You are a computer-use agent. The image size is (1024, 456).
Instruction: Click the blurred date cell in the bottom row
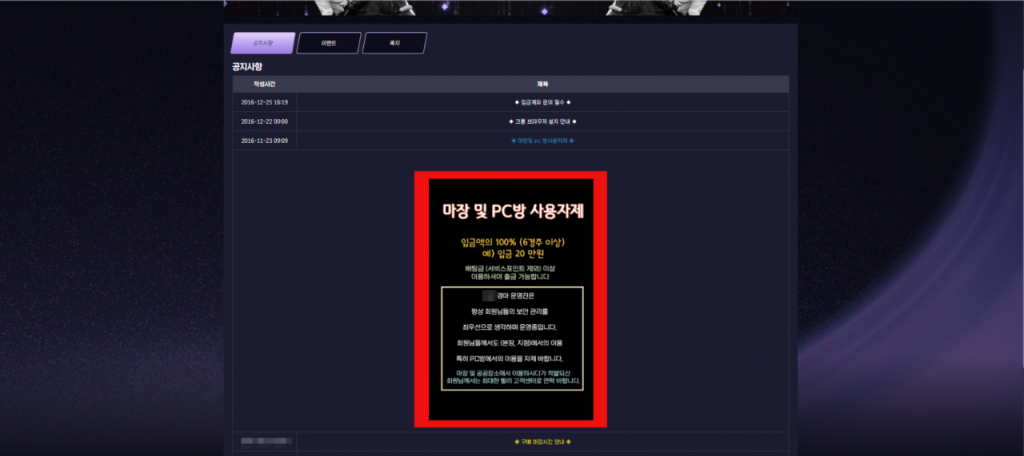[264, 441]
